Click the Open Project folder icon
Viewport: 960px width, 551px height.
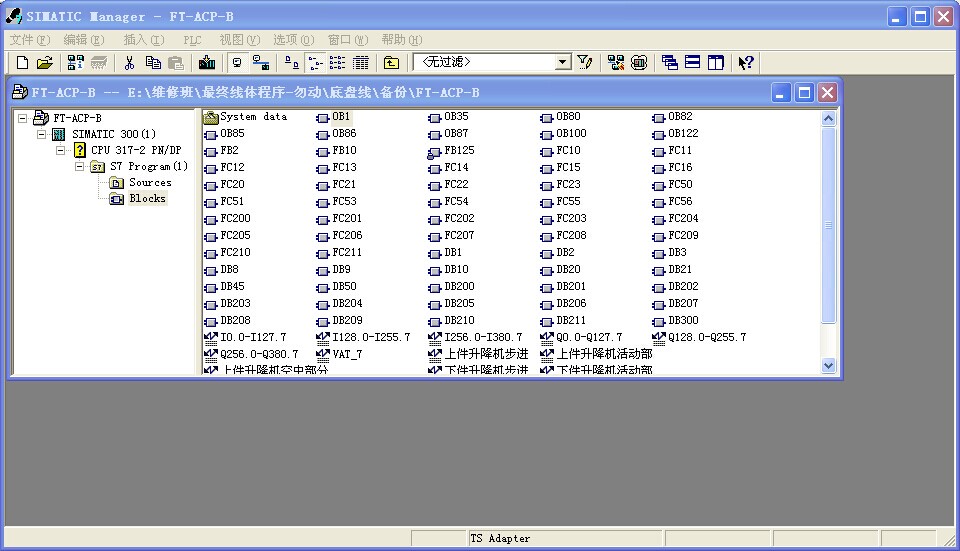pyautogui.click(x=45, y=62)
